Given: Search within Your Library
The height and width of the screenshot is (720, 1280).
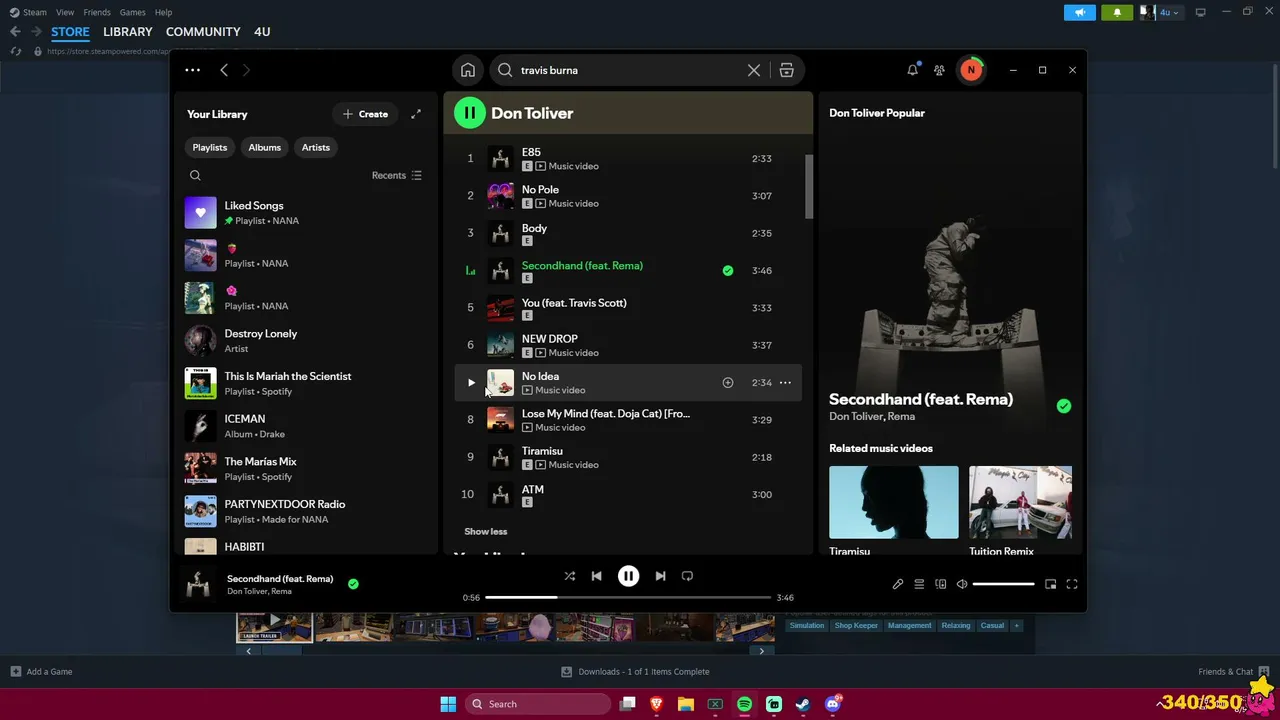Looking at the screenshot, I should coord(195,175).
